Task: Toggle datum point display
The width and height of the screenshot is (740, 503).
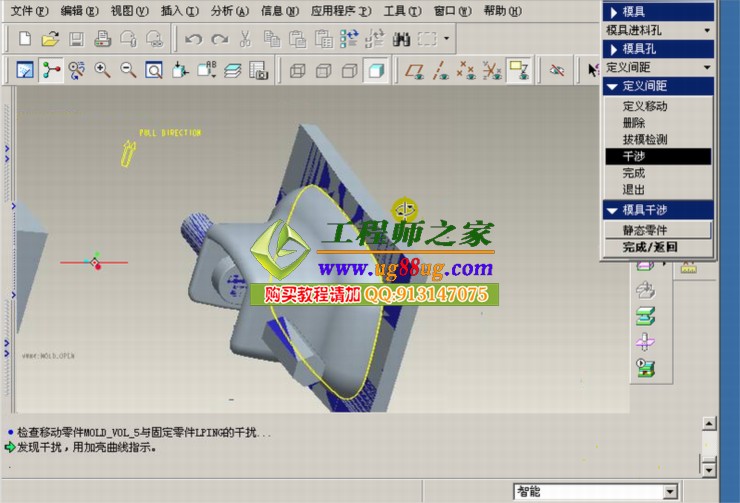Action: click(466, 70)
